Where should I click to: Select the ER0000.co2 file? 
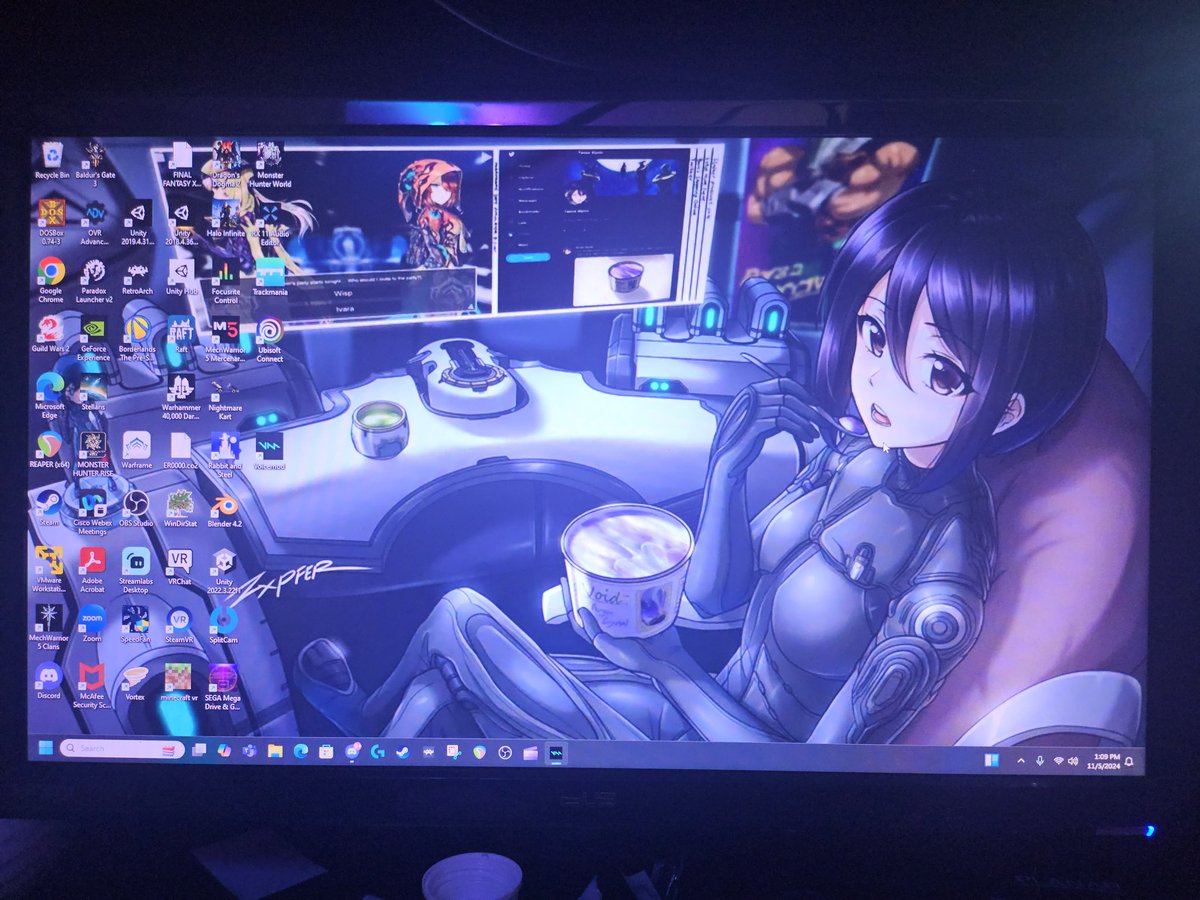[181, 450]
